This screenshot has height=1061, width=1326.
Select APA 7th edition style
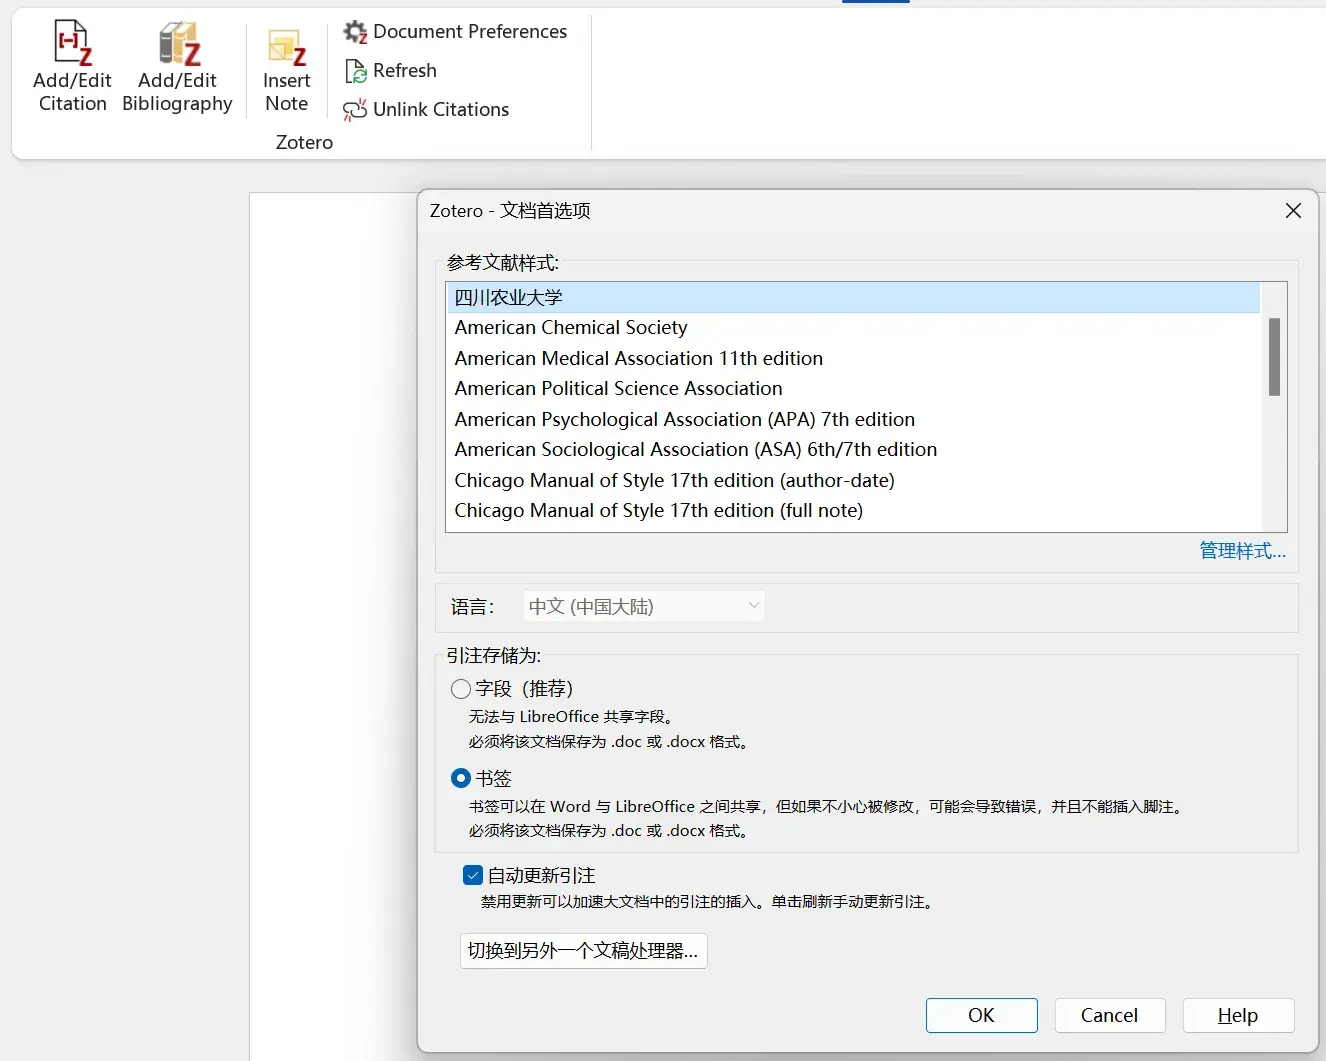coord(852,419)
